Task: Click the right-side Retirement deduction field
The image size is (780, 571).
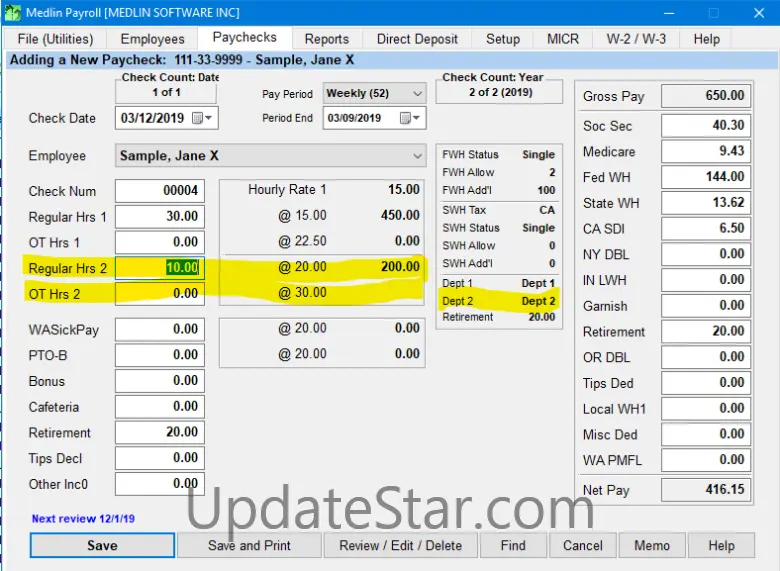Action: [x=705, y=331]
